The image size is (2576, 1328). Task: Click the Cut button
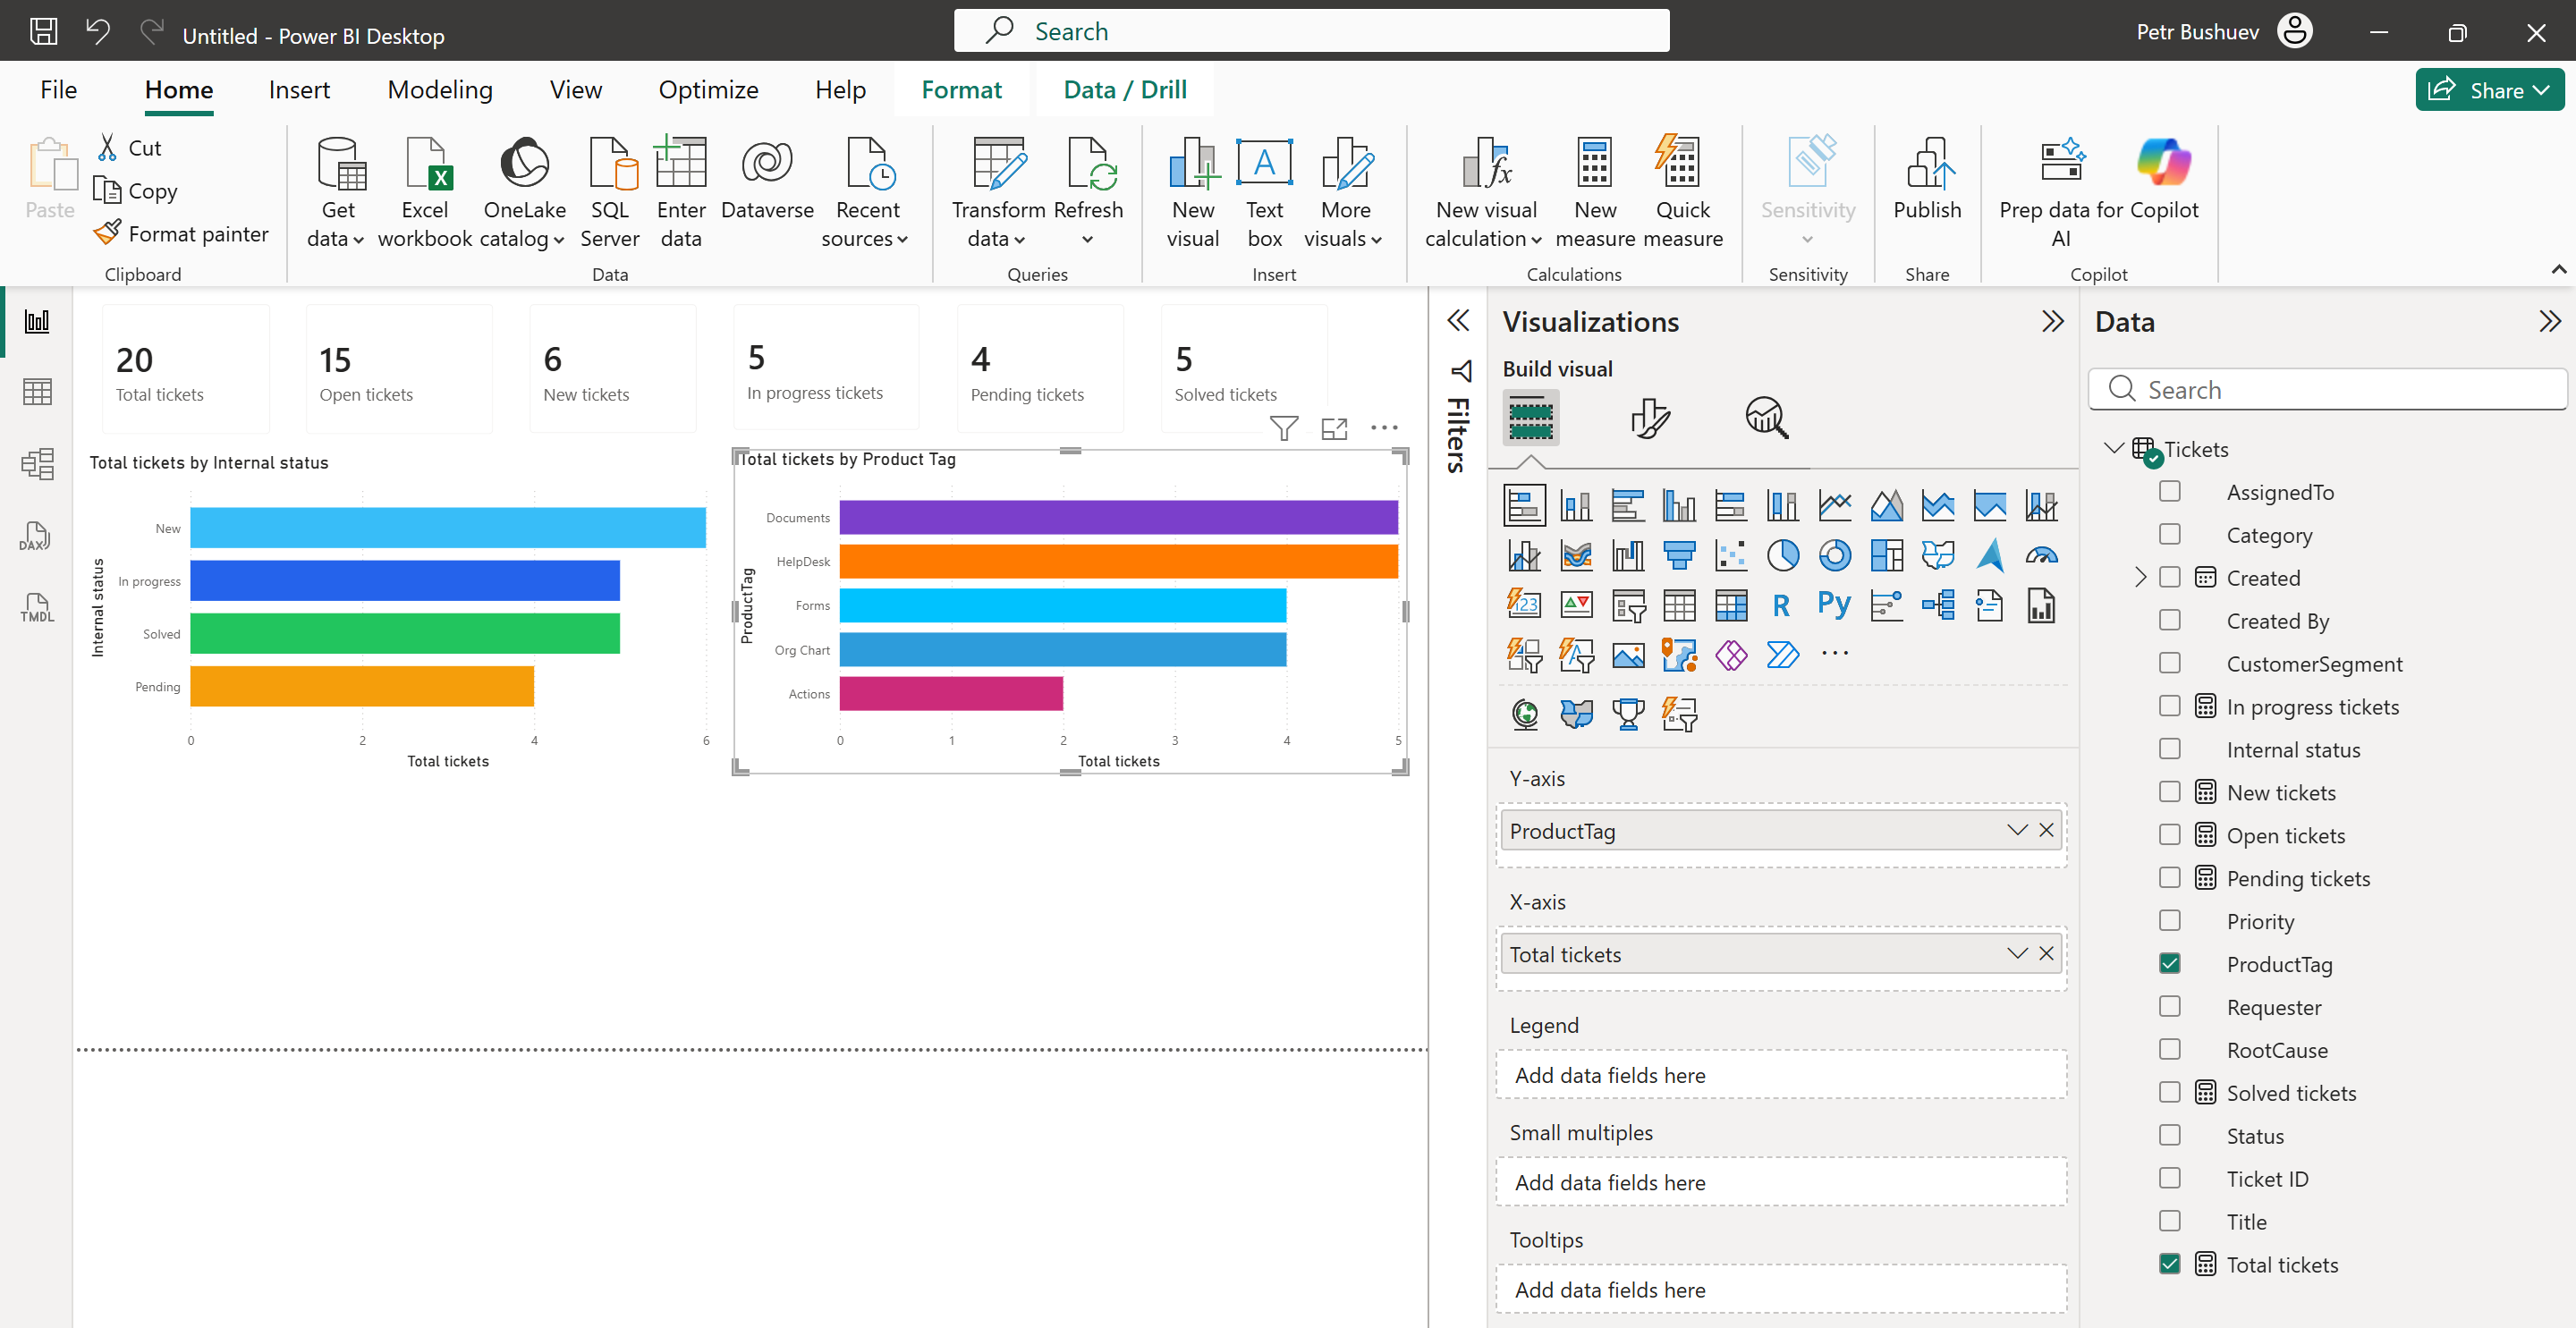(x=130, y=147)
